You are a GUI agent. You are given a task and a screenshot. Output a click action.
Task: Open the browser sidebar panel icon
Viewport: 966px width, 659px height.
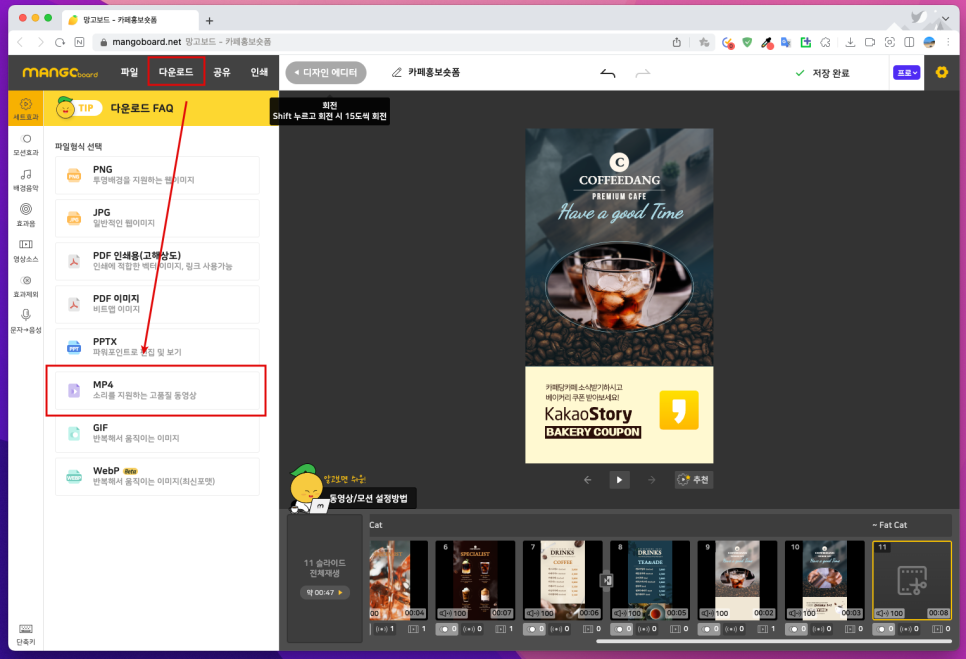click(909, 42)
